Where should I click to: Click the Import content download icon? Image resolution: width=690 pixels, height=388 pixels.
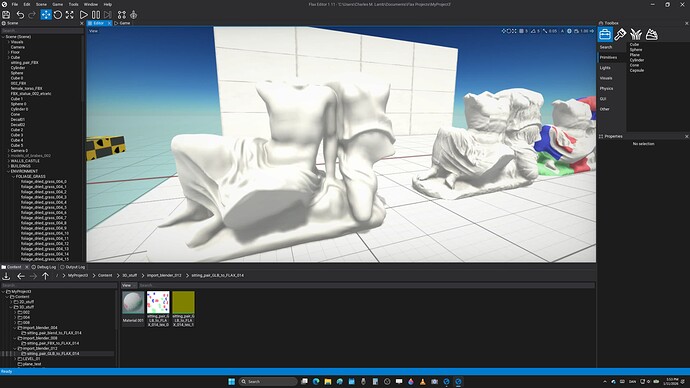coord(6,276)
